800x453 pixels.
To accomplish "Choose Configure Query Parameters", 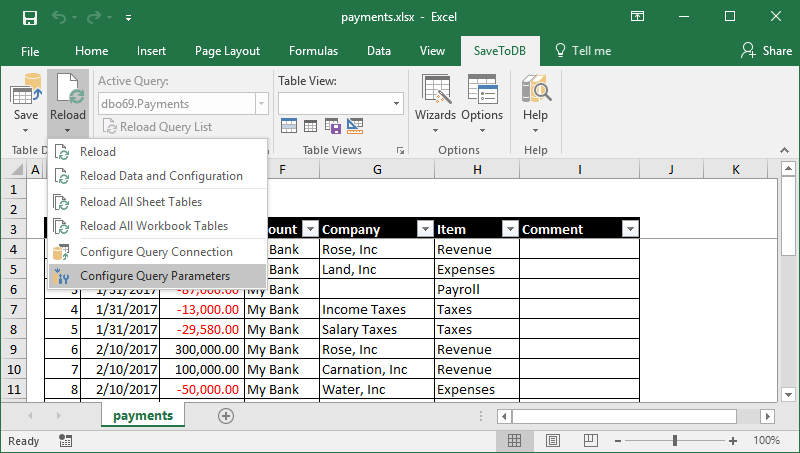I will click(x=158, y=276).
